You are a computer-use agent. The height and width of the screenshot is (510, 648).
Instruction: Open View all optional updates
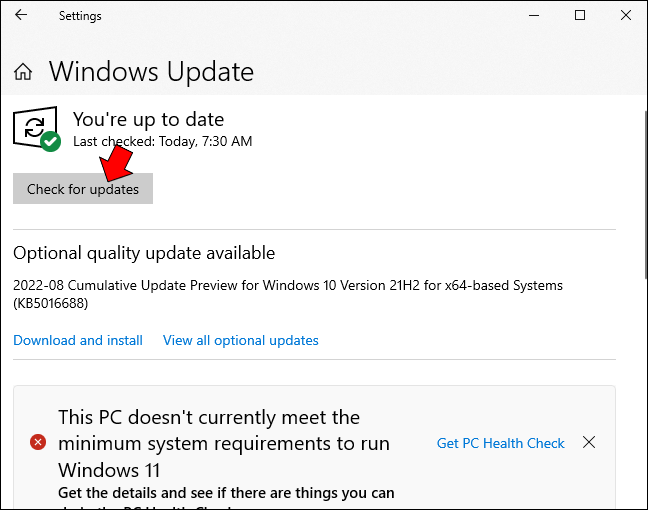tap(241, 340)
